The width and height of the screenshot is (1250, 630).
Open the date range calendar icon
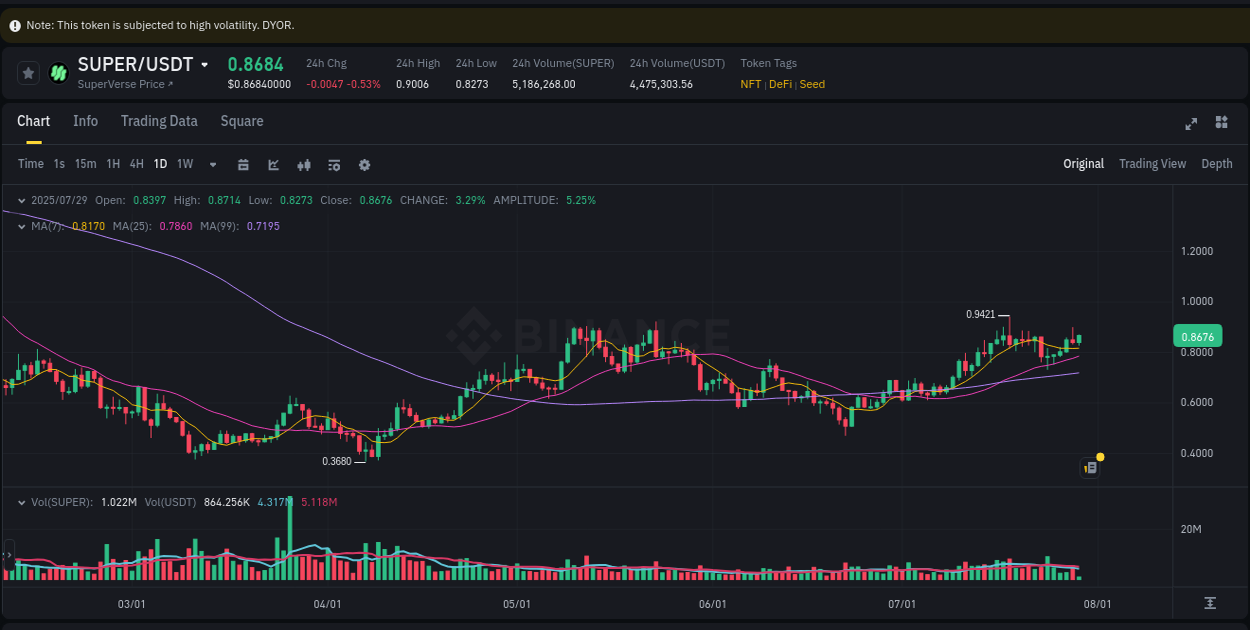click(x=243, y=164)
